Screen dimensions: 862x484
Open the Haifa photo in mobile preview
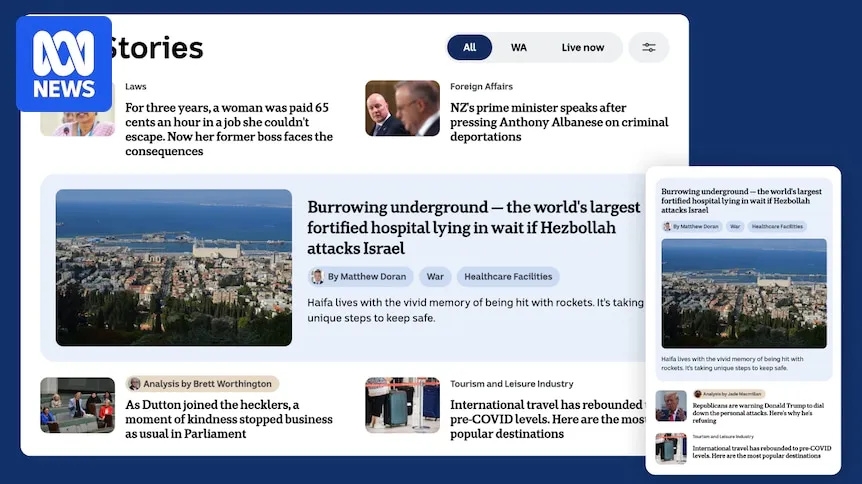click(744, 294)
